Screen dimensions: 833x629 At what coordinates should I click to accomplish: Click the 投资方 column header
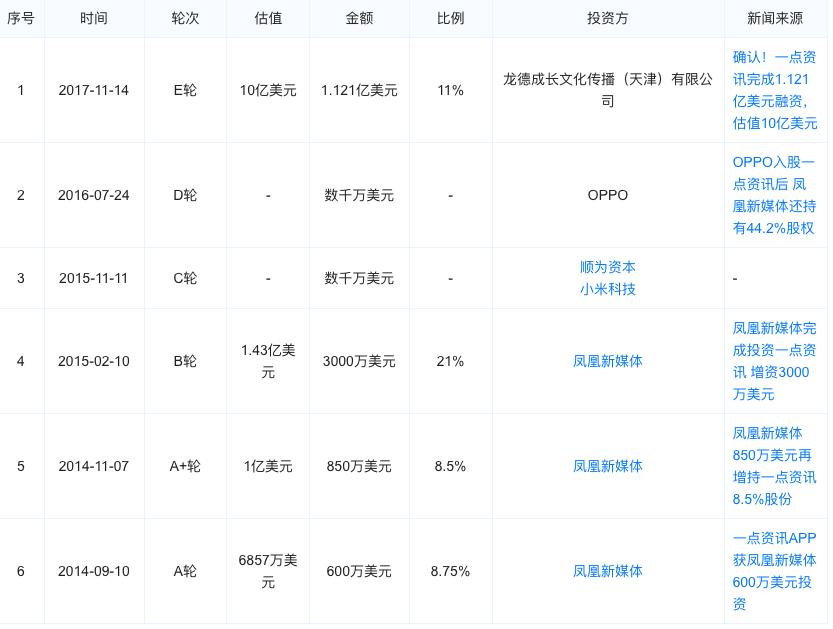click(x=607, y=19)
